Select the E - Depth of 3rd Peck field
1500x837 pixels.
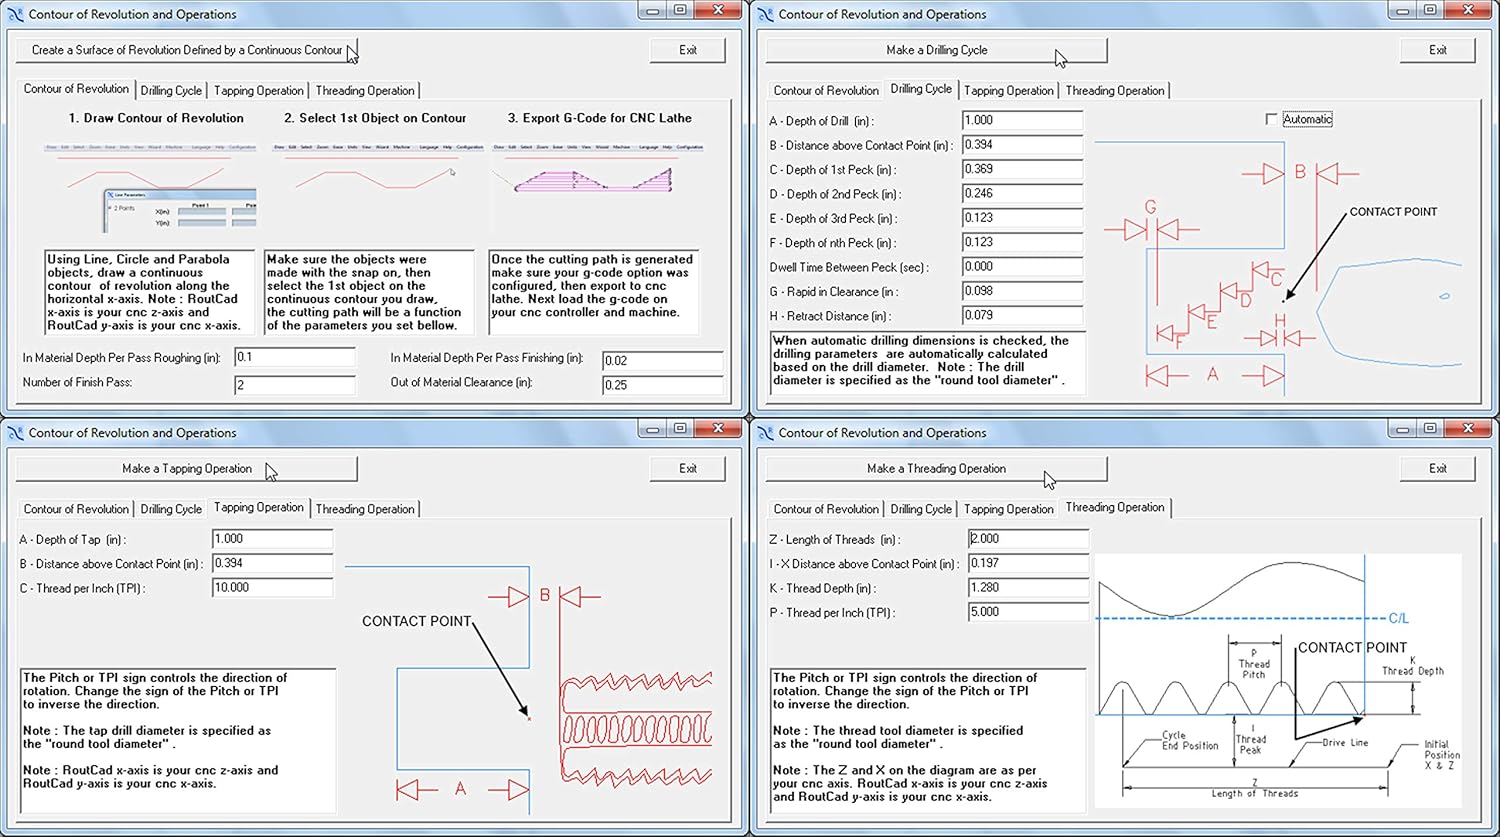tap(1023, 218)
